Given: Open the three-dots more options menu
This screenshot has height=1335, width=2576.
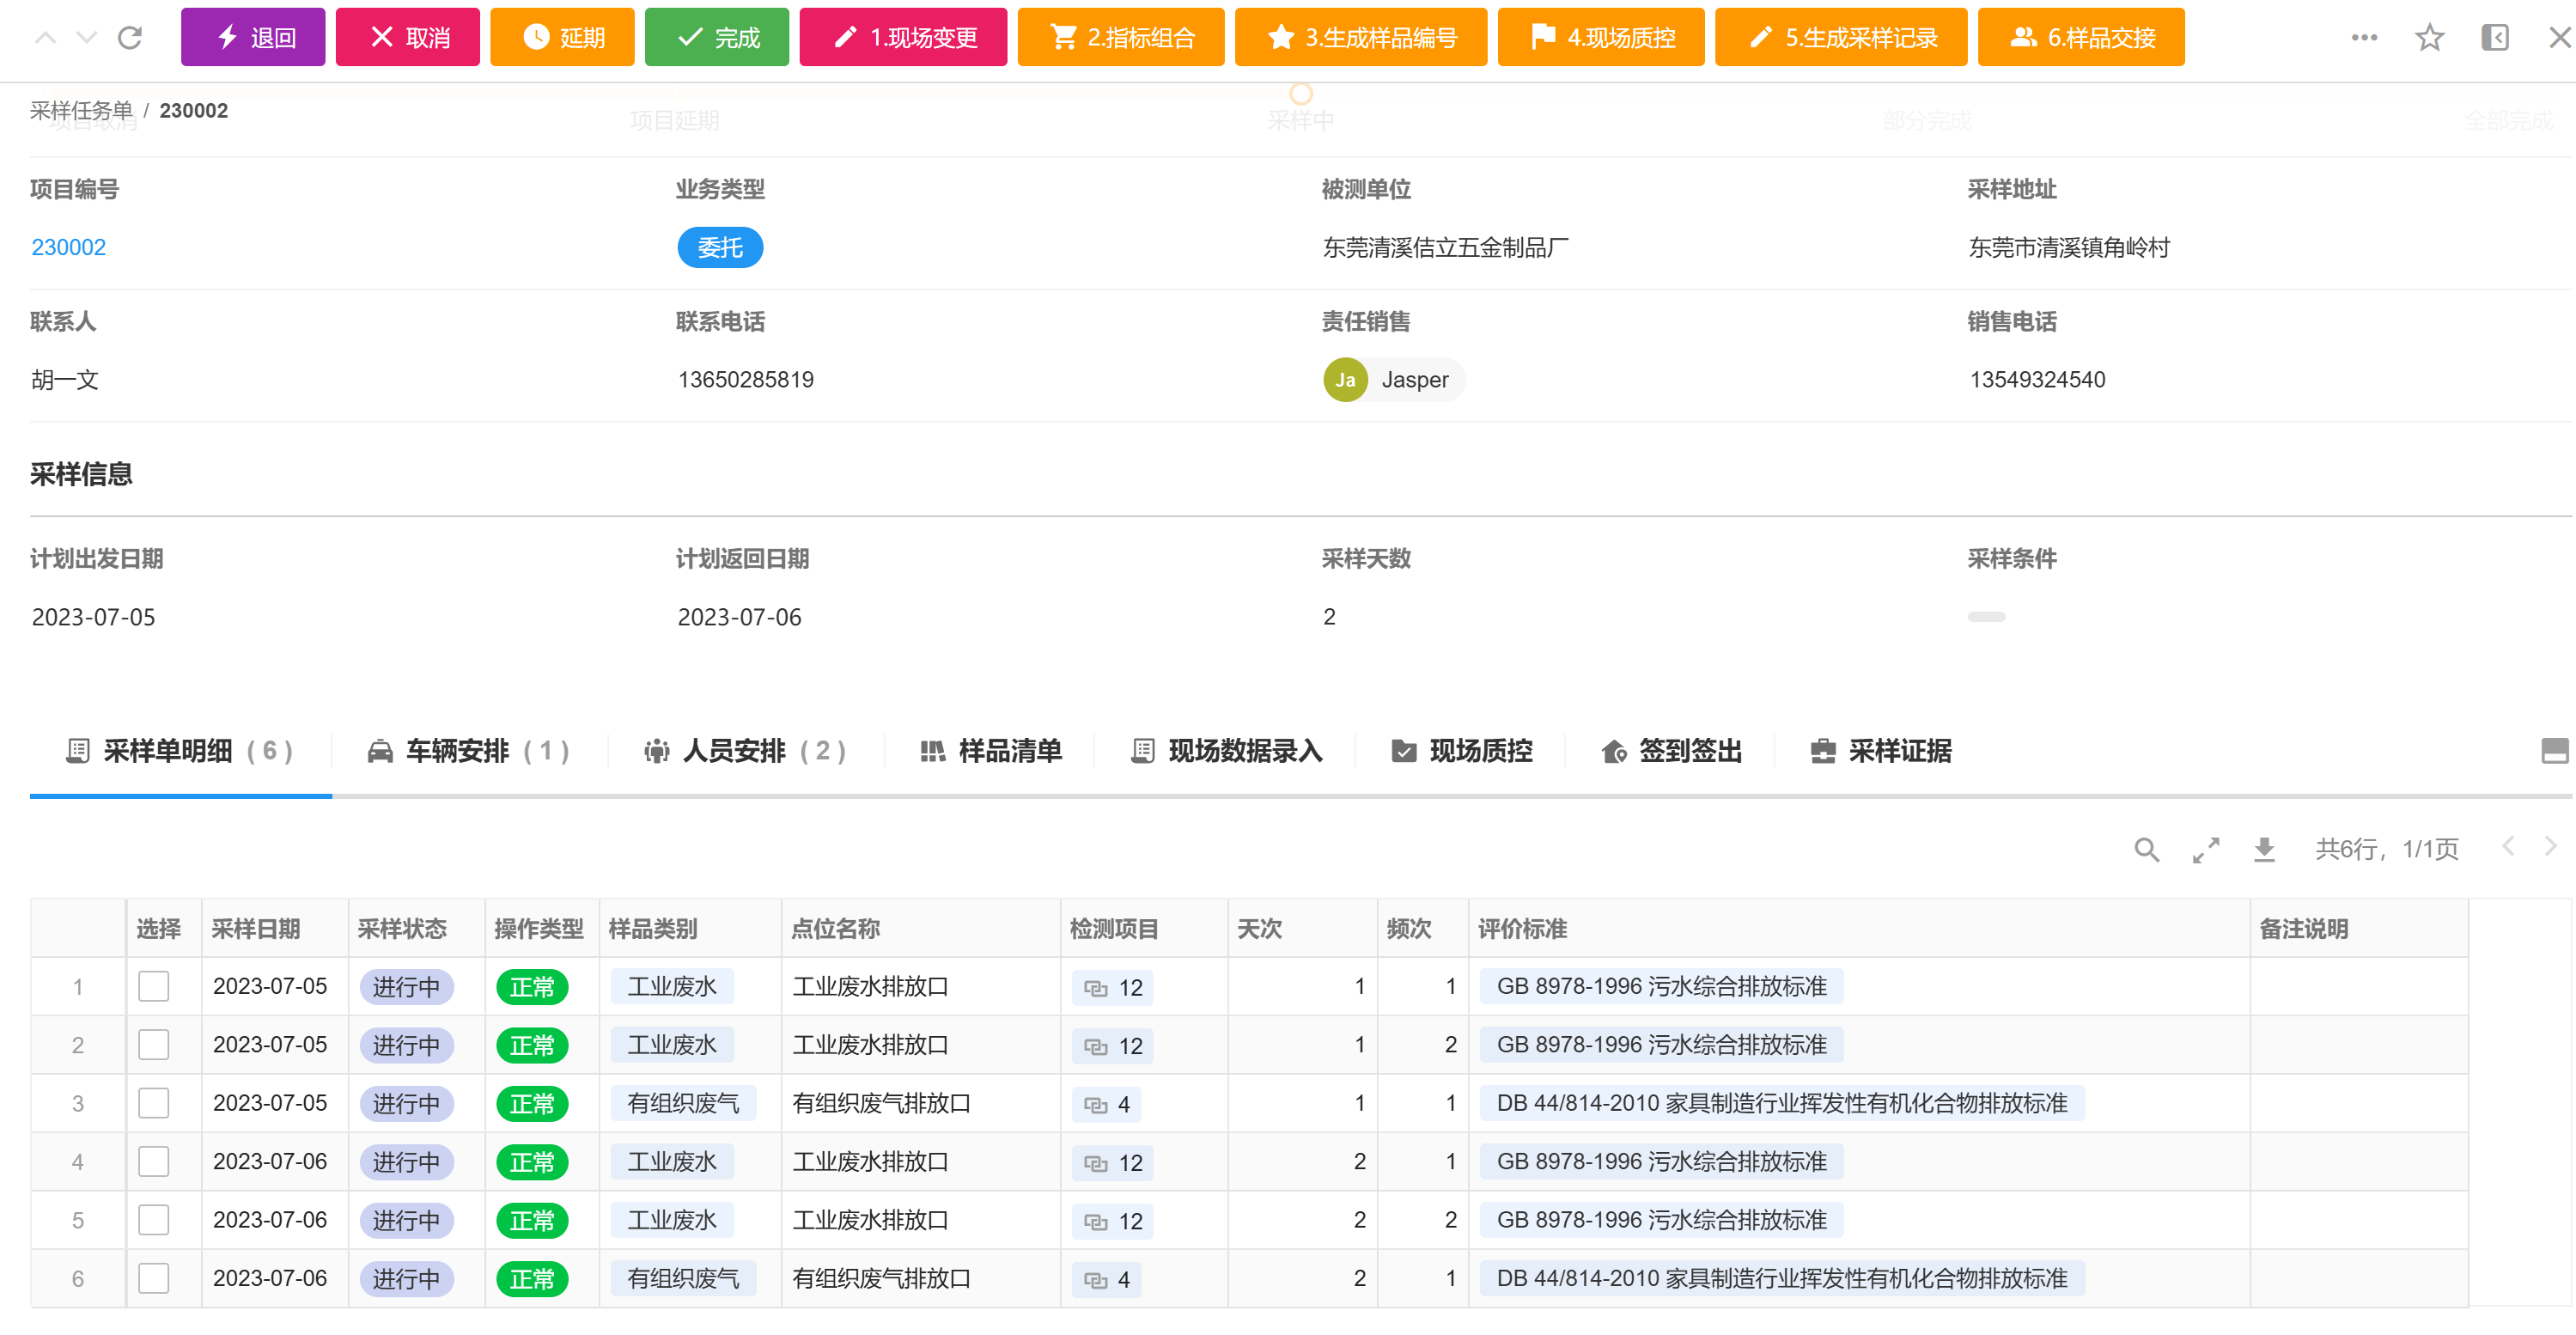Looking at the screenshot, I should (x=2364, y=38).
